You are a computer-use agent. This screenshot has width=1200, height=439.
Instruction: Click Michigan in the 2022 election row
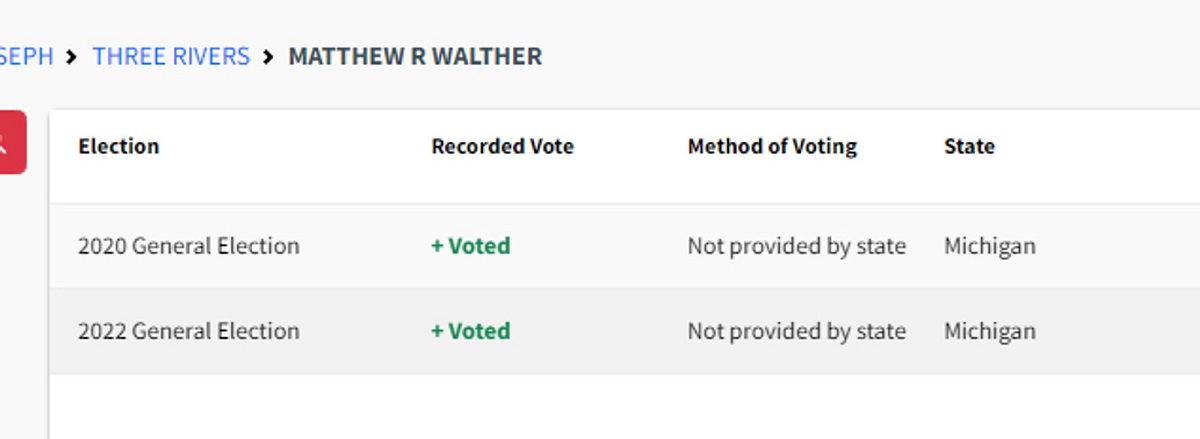coord(989,331)
